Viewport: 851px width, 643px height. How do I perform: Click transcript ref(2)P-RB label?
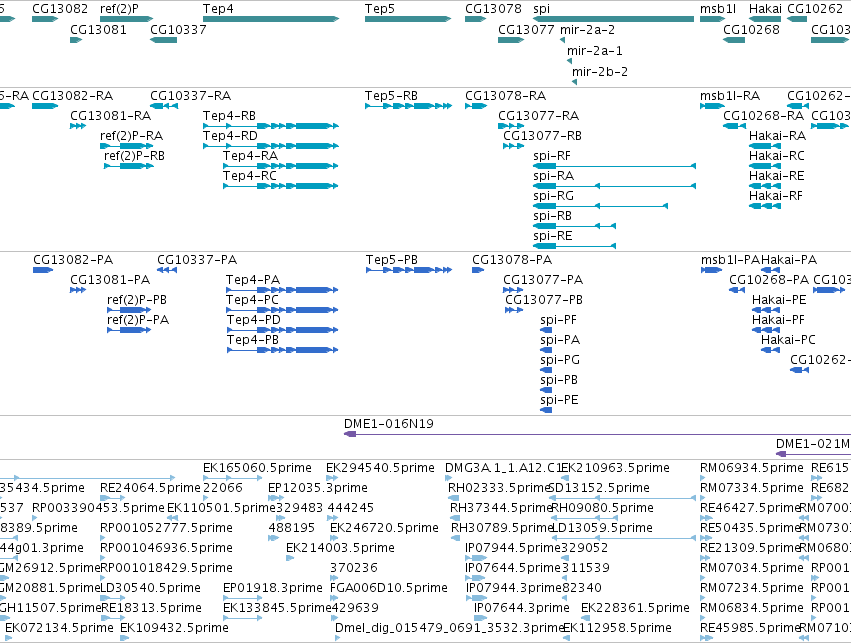click(x=134, y=156)
